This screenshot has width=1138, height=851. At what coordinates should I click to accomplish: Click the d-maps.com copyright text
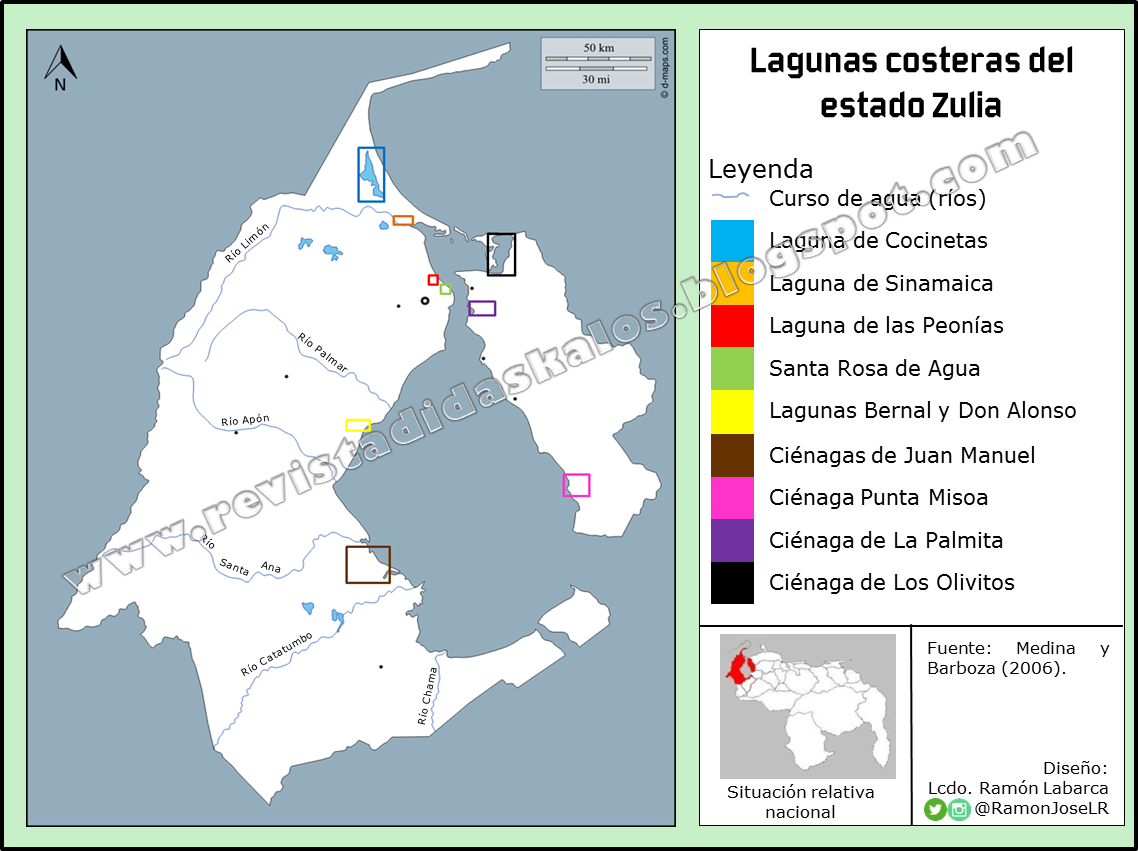pyautogui.click(x=668, y=65)
